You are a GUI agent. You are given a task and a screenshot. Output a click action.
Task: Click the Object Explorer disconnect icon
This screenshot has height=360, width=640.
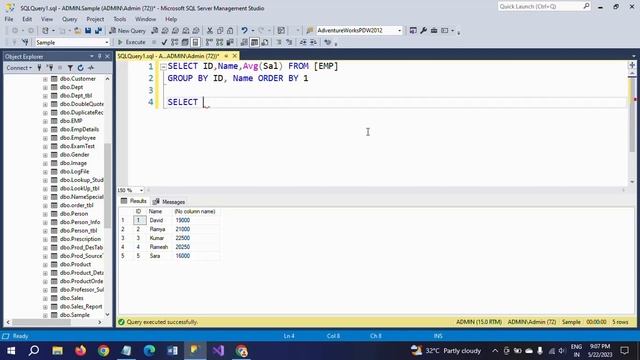coord(50,68)
